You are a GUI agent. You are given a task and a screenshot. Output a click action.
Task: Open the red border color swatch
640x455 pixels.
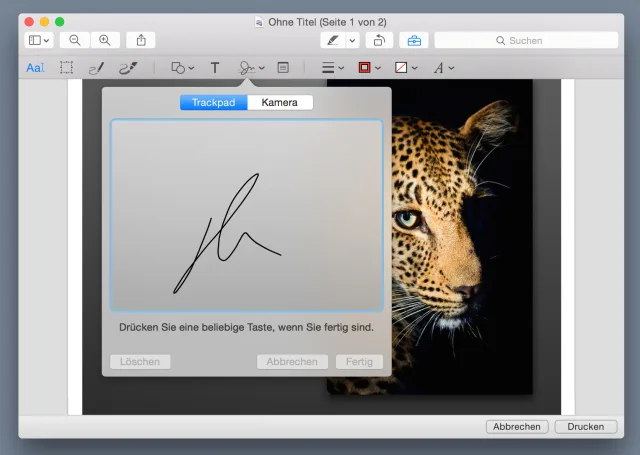tap(368, 68)
